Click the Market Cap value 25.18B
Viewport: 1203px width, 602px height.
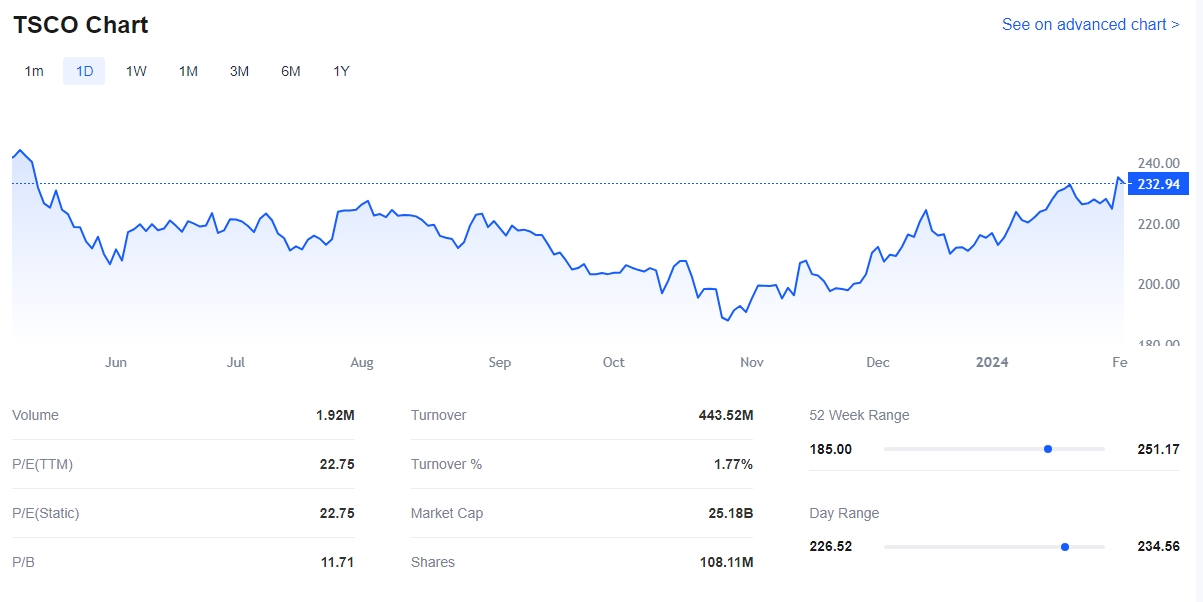730,513
